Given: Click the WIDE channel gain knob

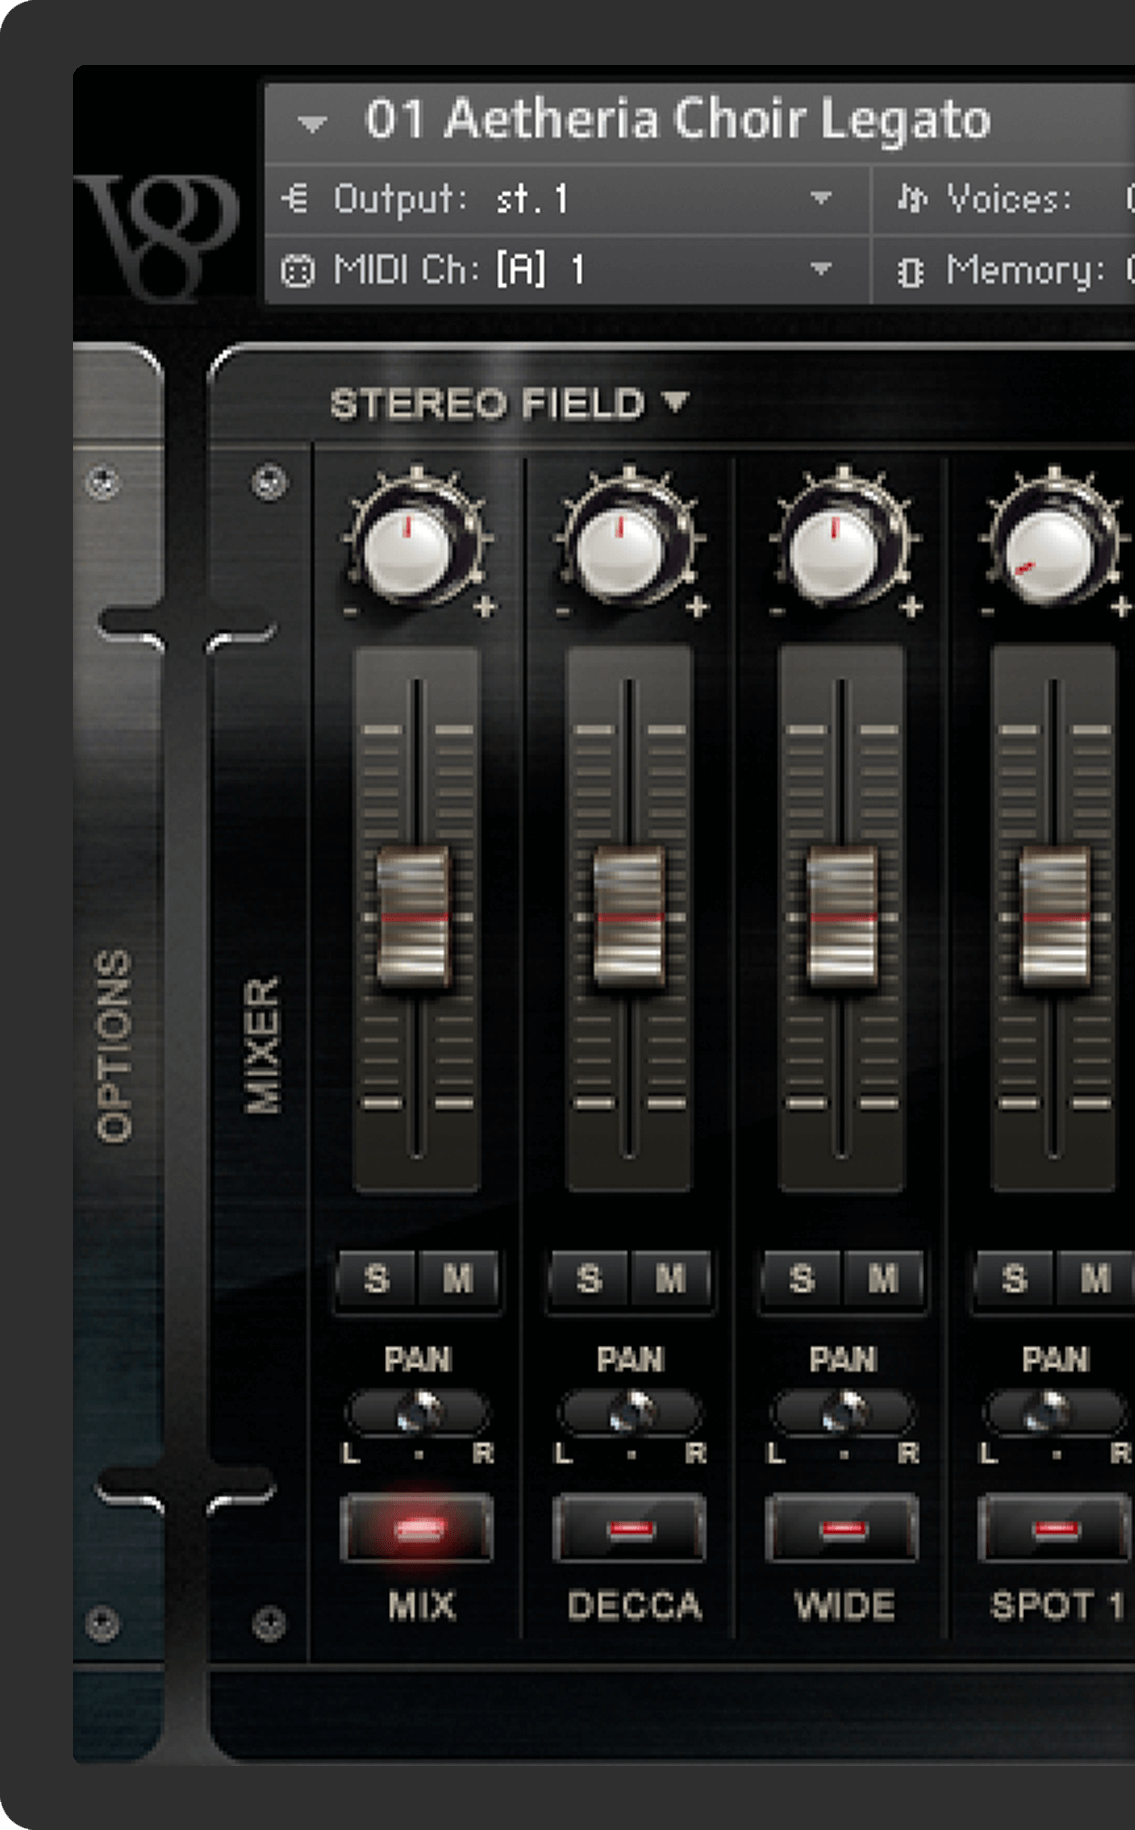Looking at the screenshot, I should pos(838,549).
